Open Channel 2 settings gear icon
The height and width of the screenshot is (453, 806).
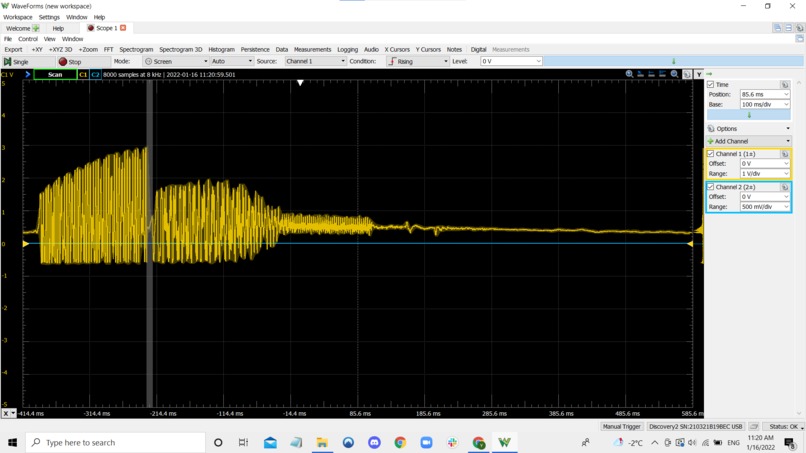(x=784, y=187)
